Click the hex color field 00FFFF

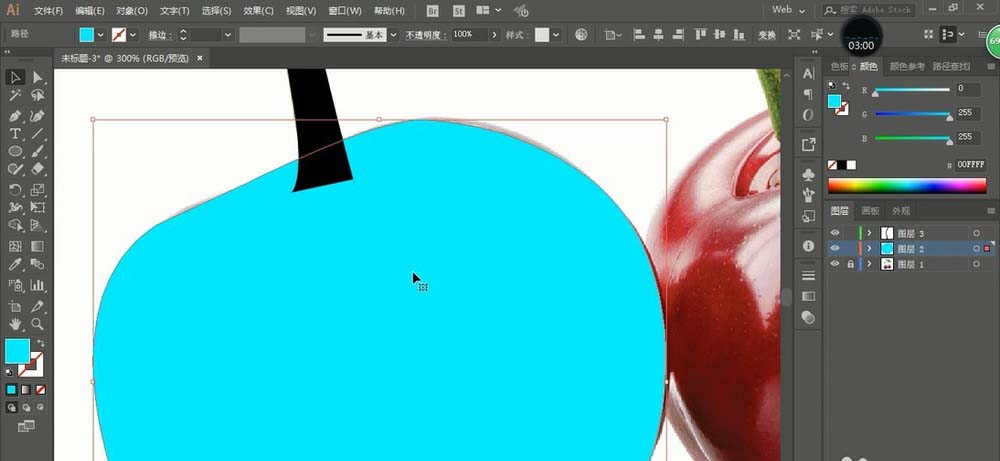[970, 165]
